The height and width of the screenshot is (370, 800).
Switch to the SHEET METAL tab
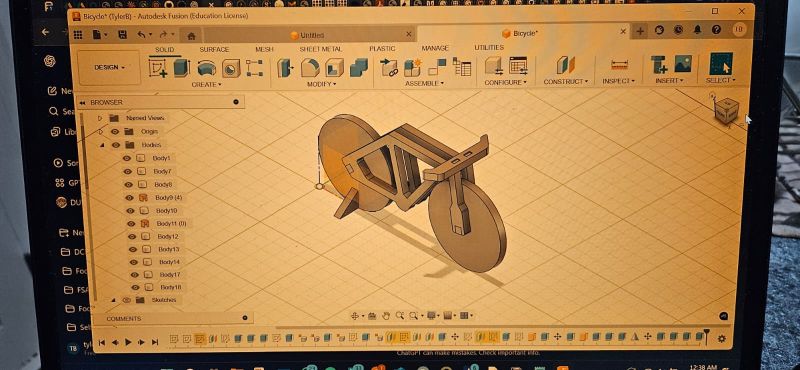321,49
